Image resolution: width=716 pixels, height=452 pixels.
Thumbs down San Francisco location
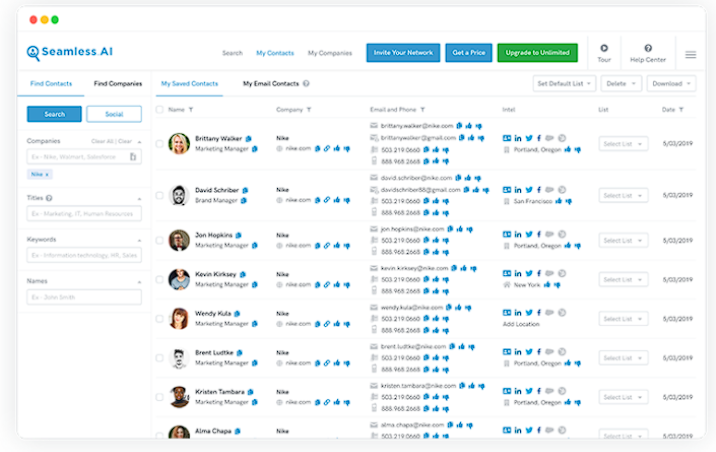click(569, 201)
